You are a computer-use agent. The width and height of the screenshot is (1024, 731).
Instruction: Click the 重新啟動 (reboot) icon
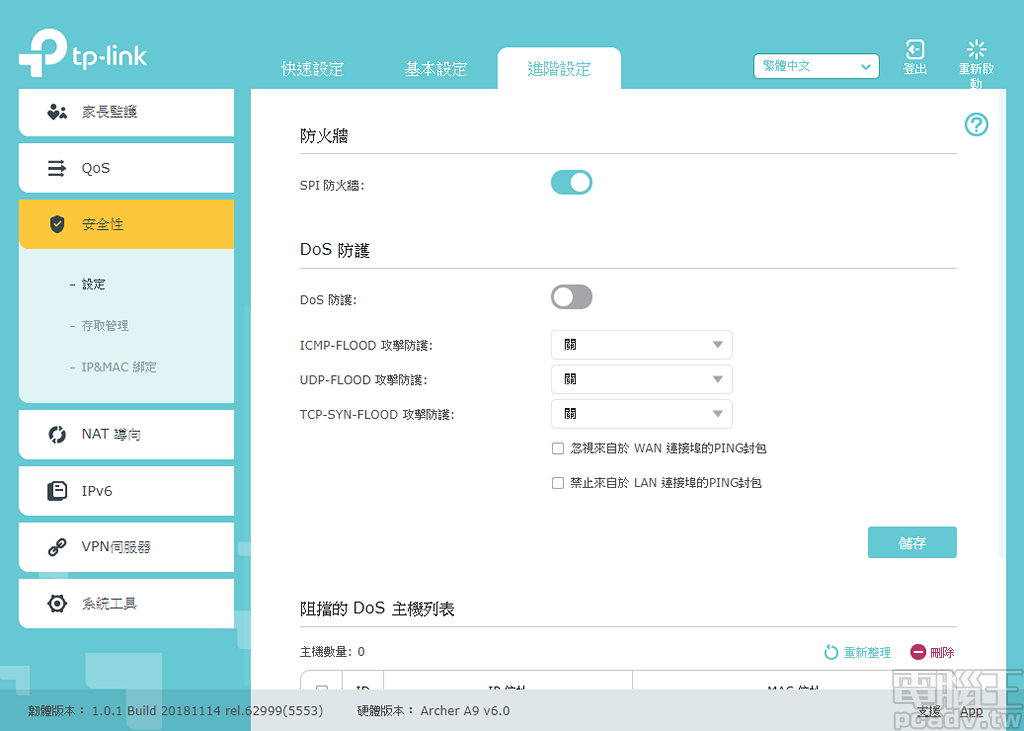(976, 48)
